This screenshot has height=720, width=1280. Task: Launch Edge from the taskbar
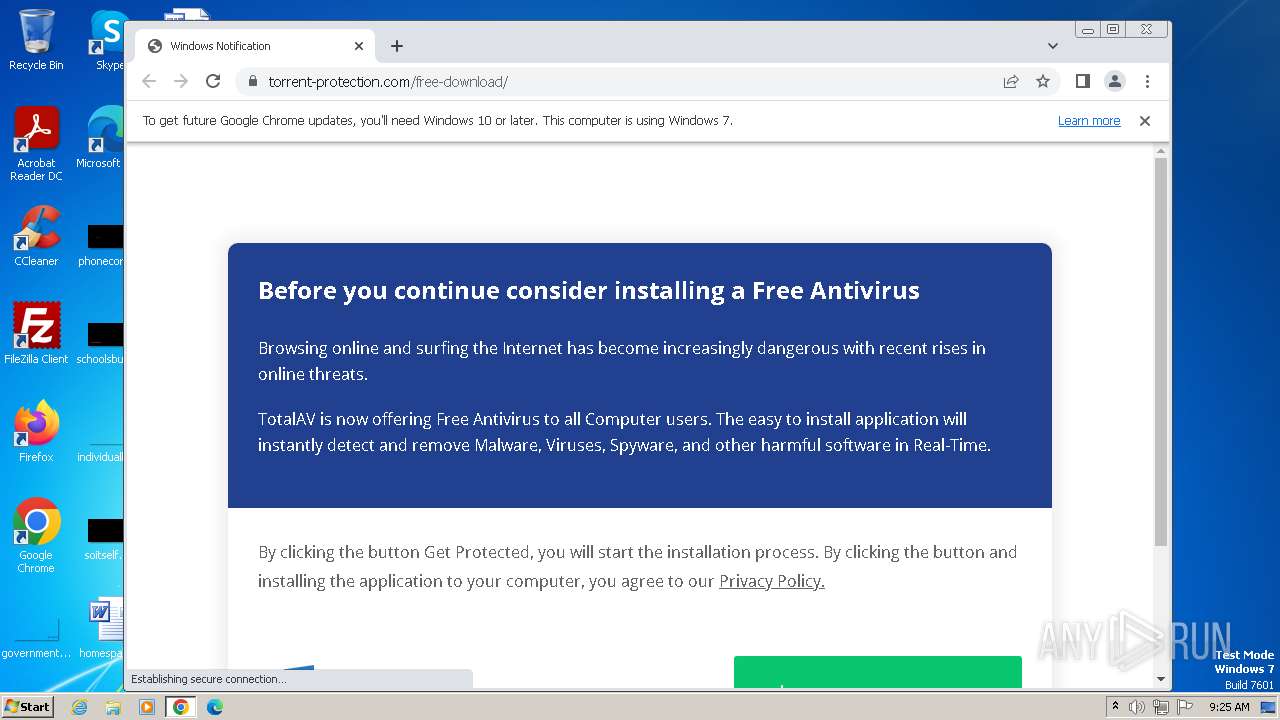pyautogui.click(x=214, y=707)
